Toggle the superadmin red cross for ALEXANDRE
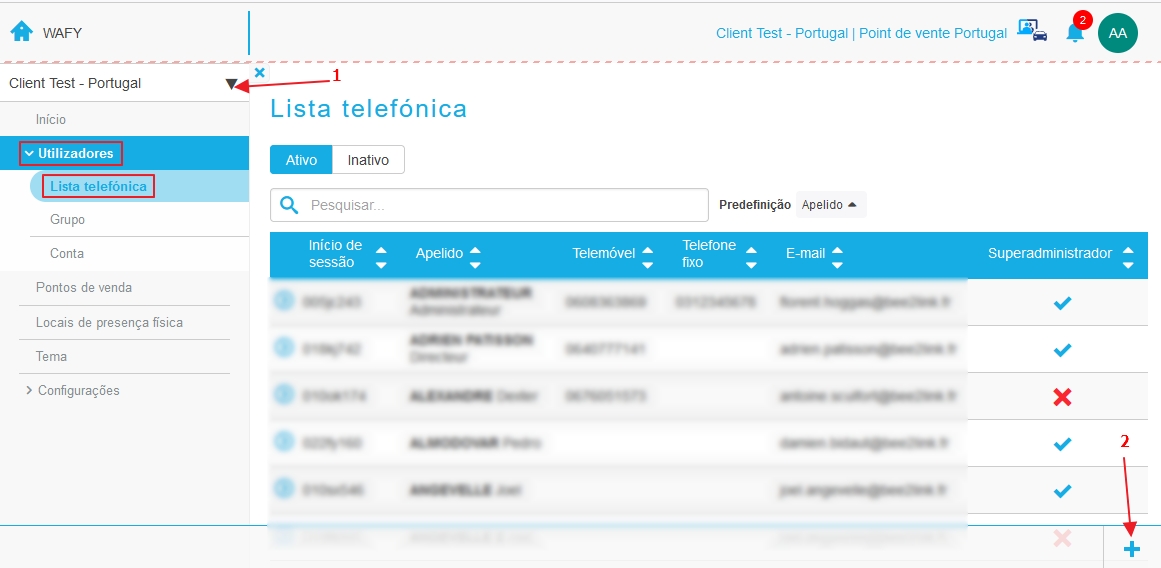This screenshot has width=1161, height=568. point(1062,398)
